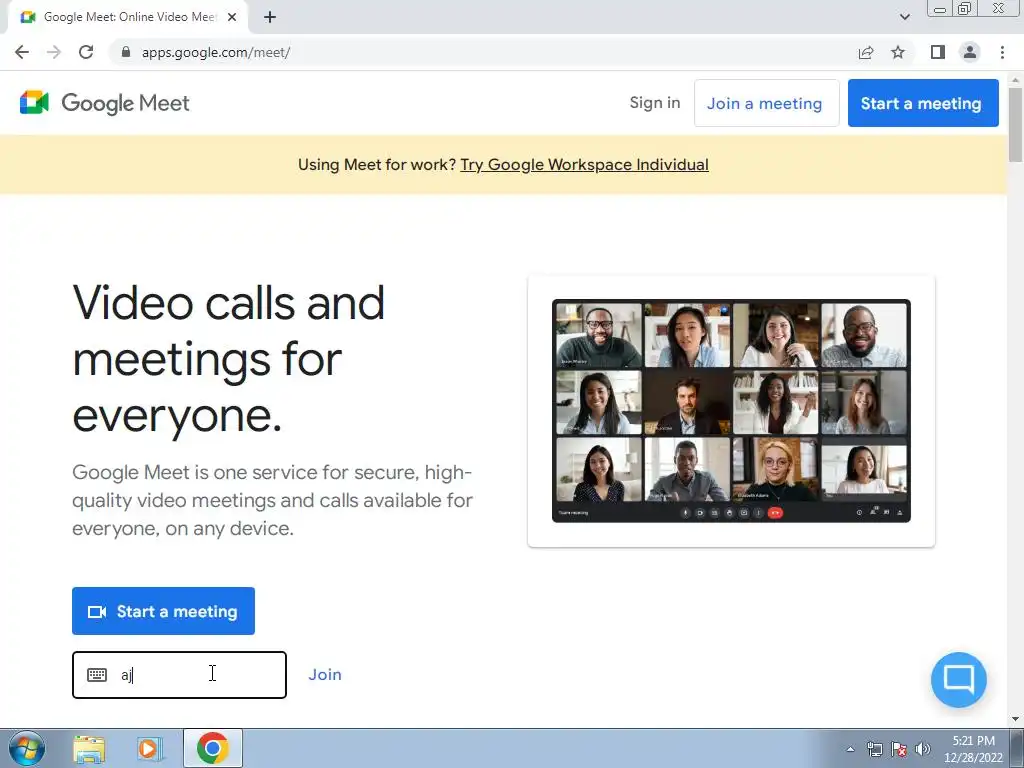This screenshot has height=768, width=1024.
Task: Open the Chrome profile avatar icon
Action: click(970, 52)
